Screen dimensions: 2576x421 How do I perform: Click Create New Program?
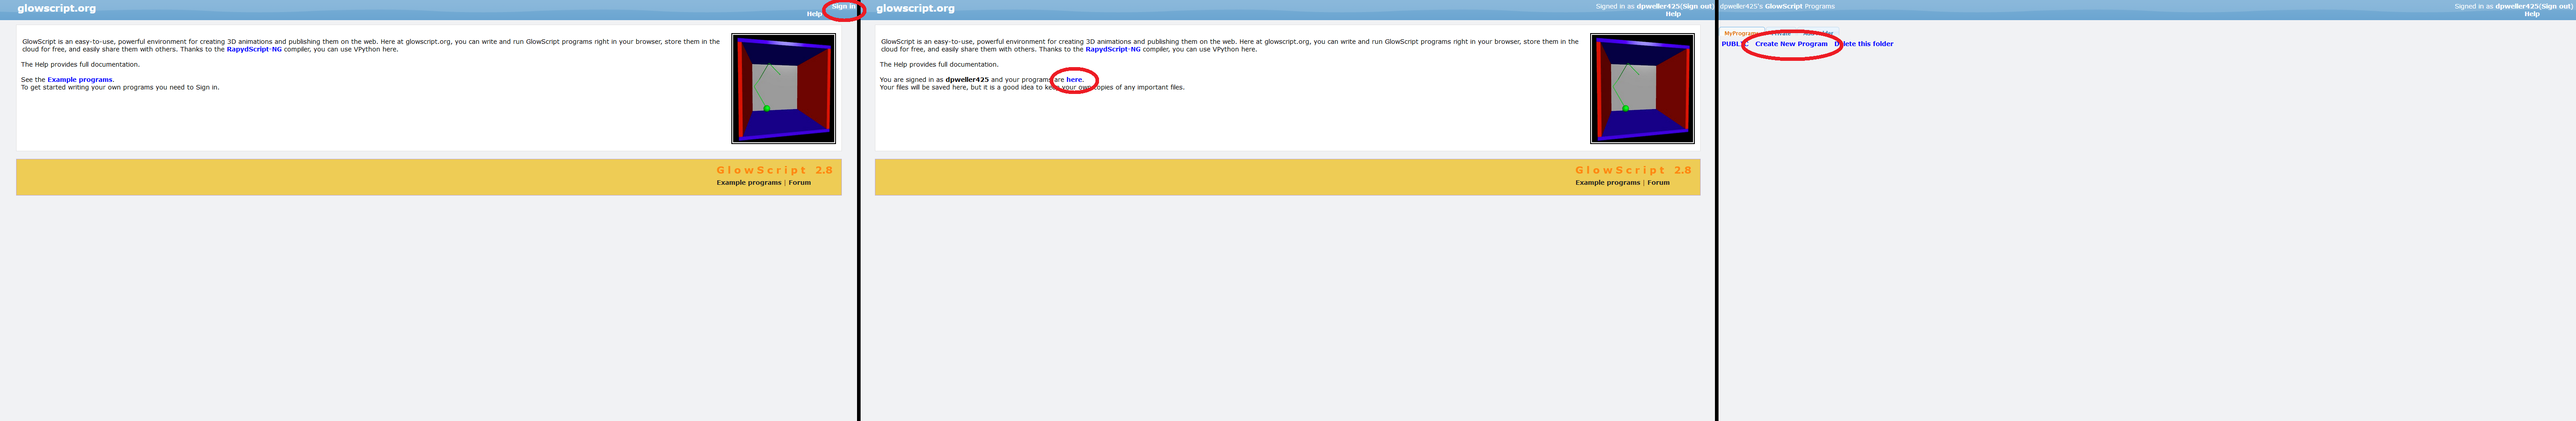tap(1791, 44)
